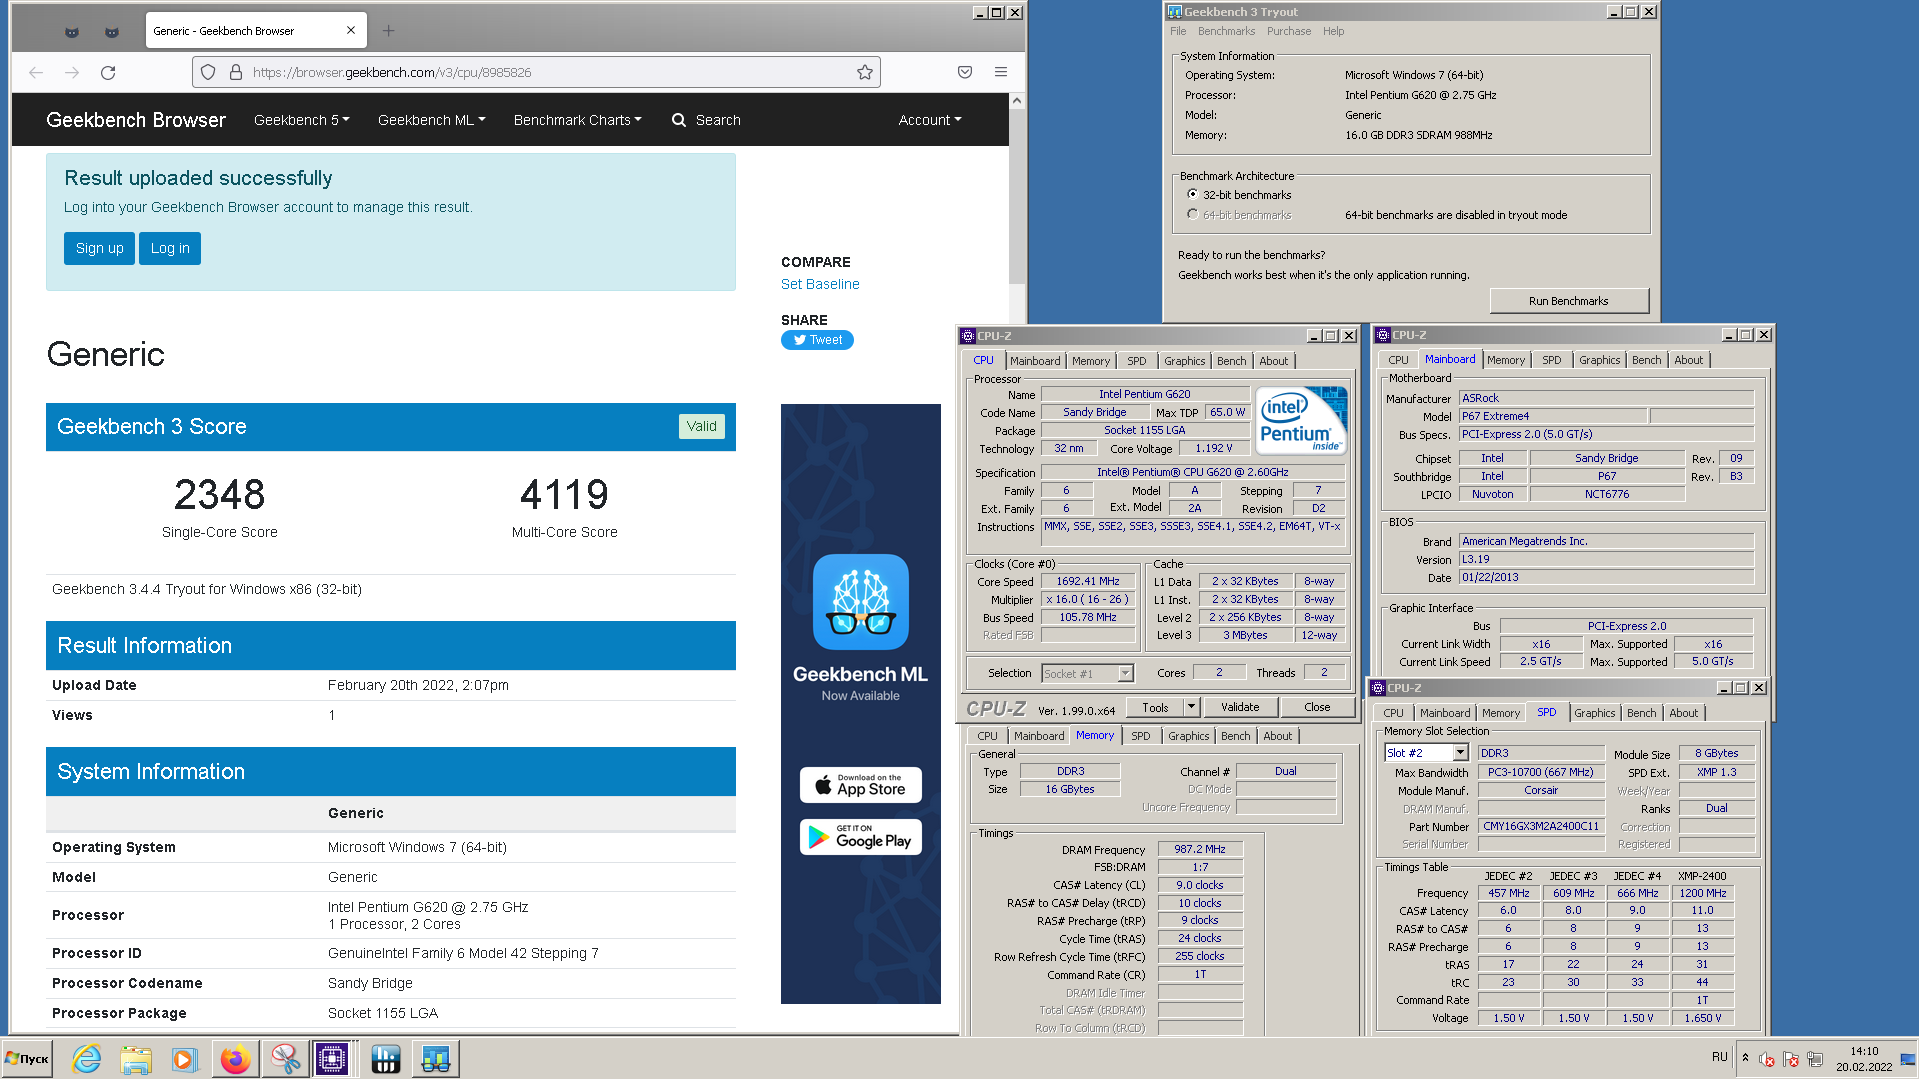Open the Action Center flag tray icon
The image size is (1919, 1079).
coord(1790,1059)
